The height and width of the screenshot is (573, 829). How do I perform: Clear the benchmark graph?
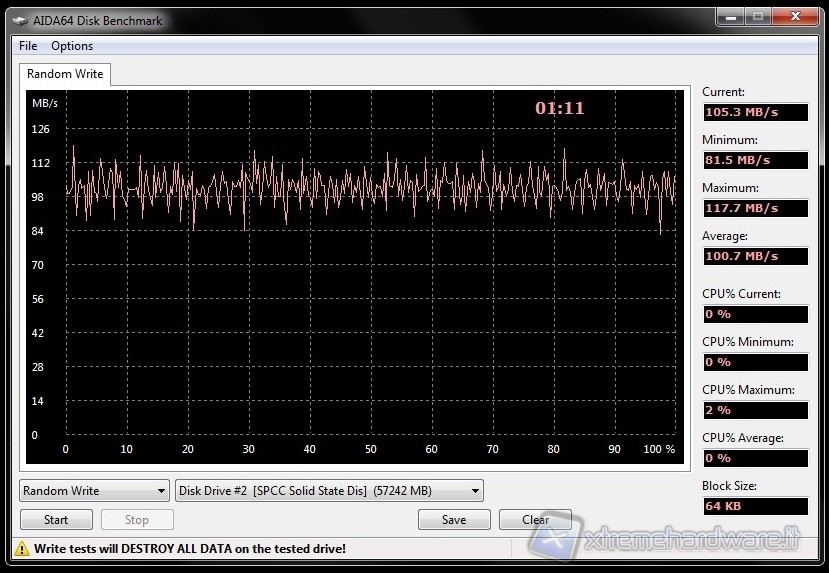pos(535,520)
